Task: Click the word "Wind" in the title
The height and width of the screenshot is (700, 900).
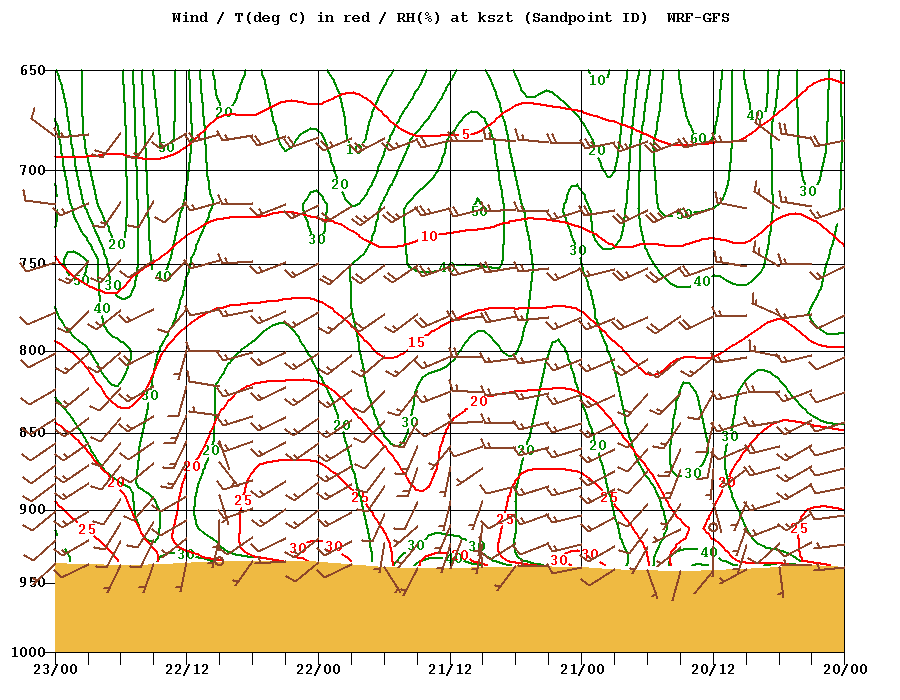Action: coord(190,18)
